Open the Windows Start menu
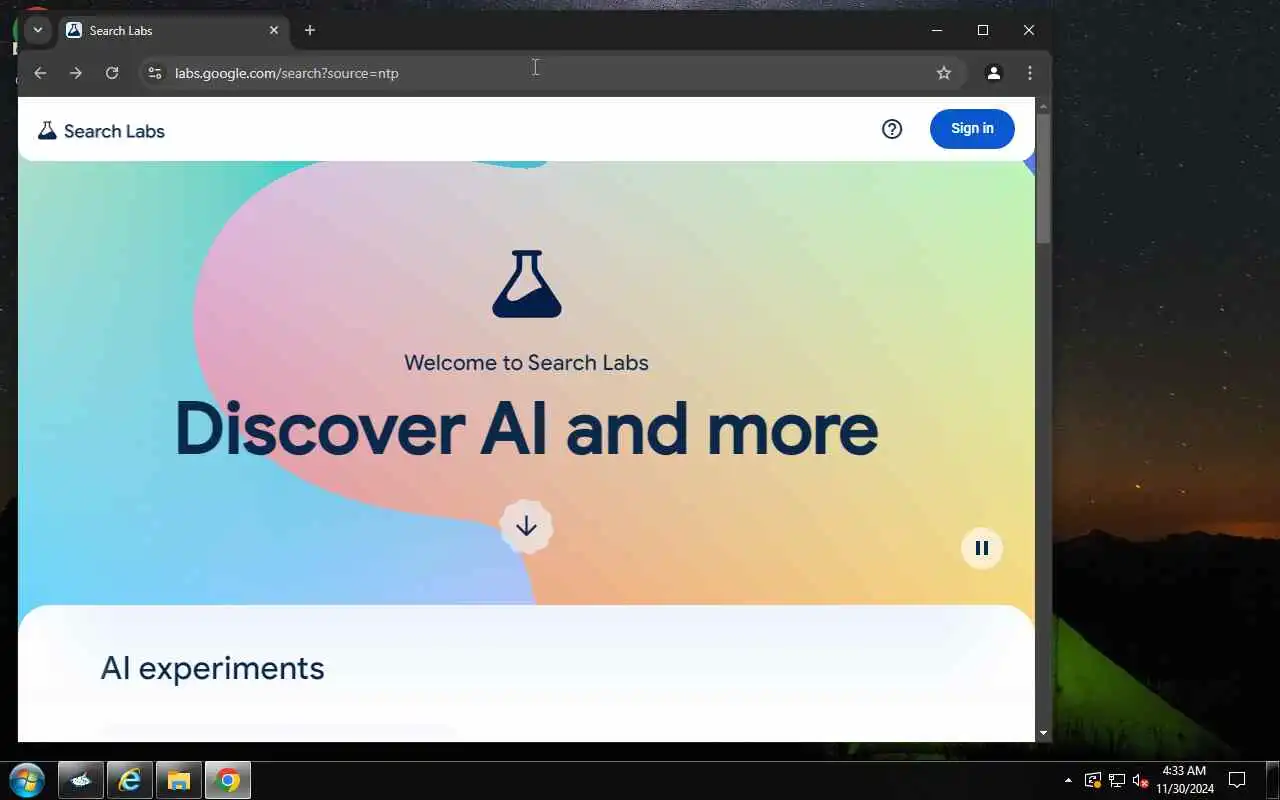This screenshot has width=1280, height=800. [26, 780]
